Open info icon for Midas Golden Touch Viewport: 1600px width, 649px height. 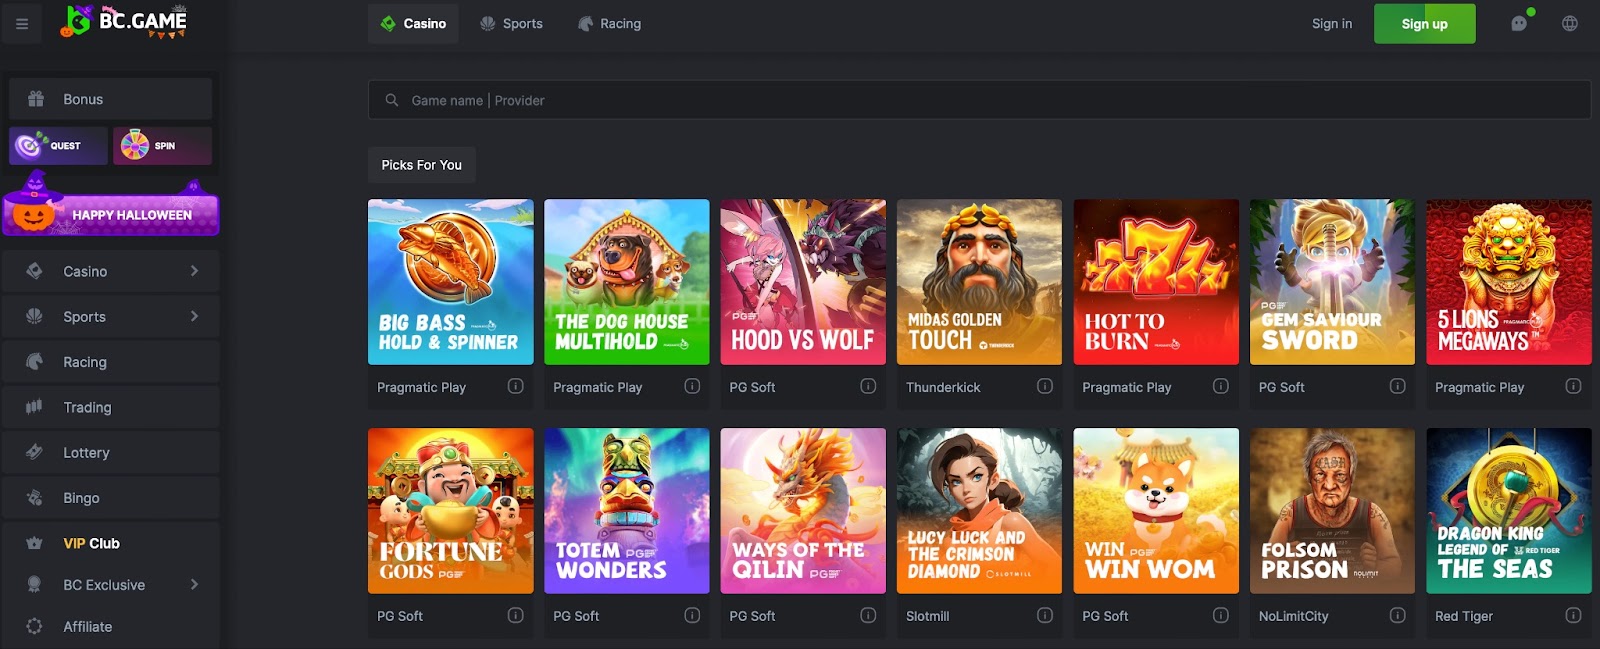pos(1045,386)
